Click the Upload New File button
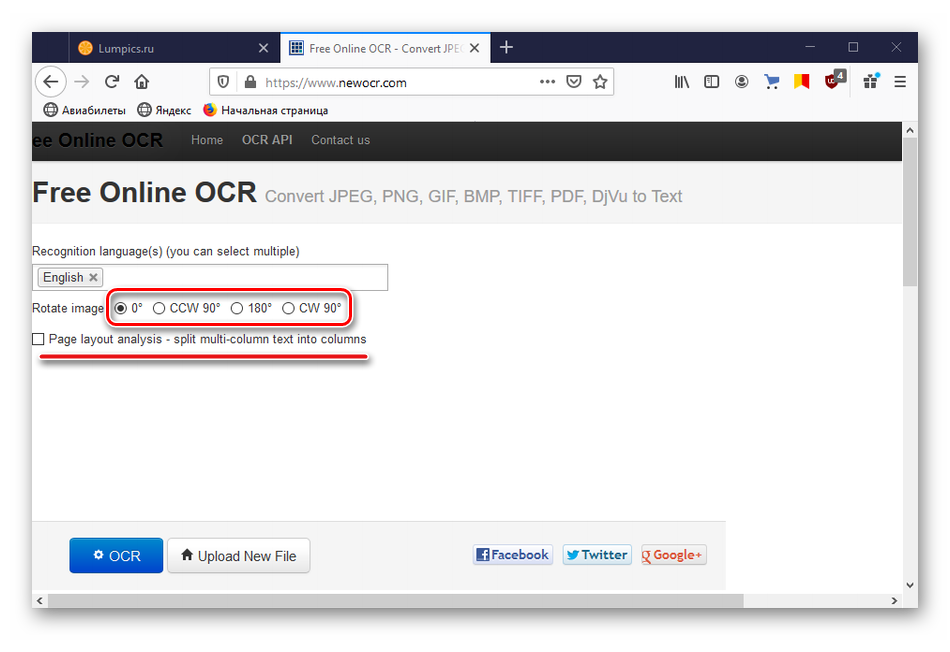 point(238,556)
